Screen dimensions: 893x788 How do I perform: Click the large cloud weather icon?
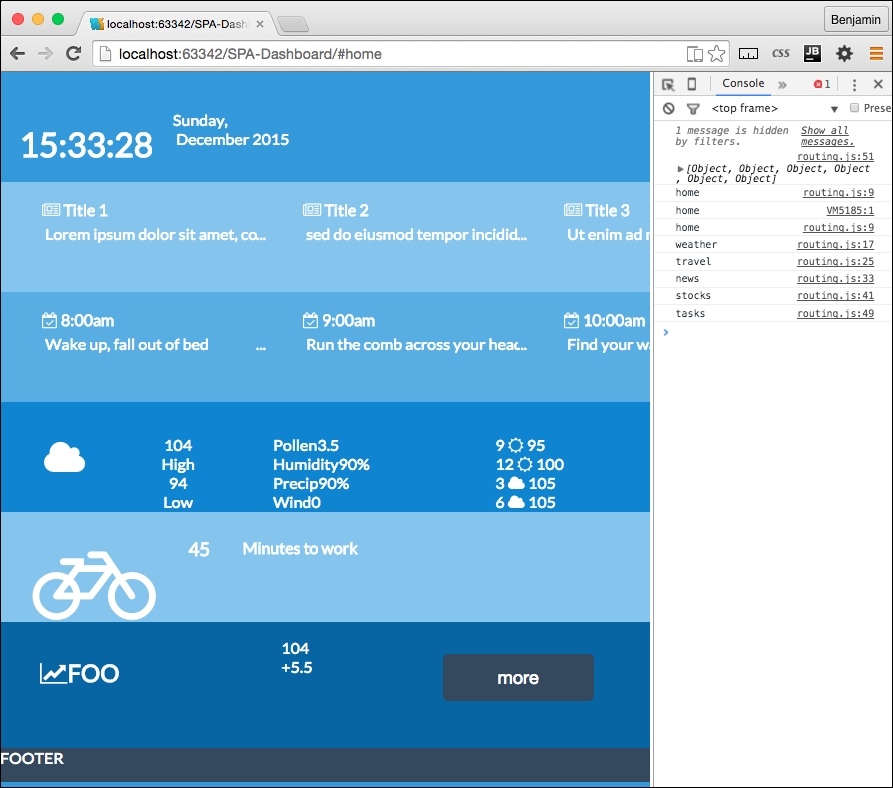[x=64, y=458]
